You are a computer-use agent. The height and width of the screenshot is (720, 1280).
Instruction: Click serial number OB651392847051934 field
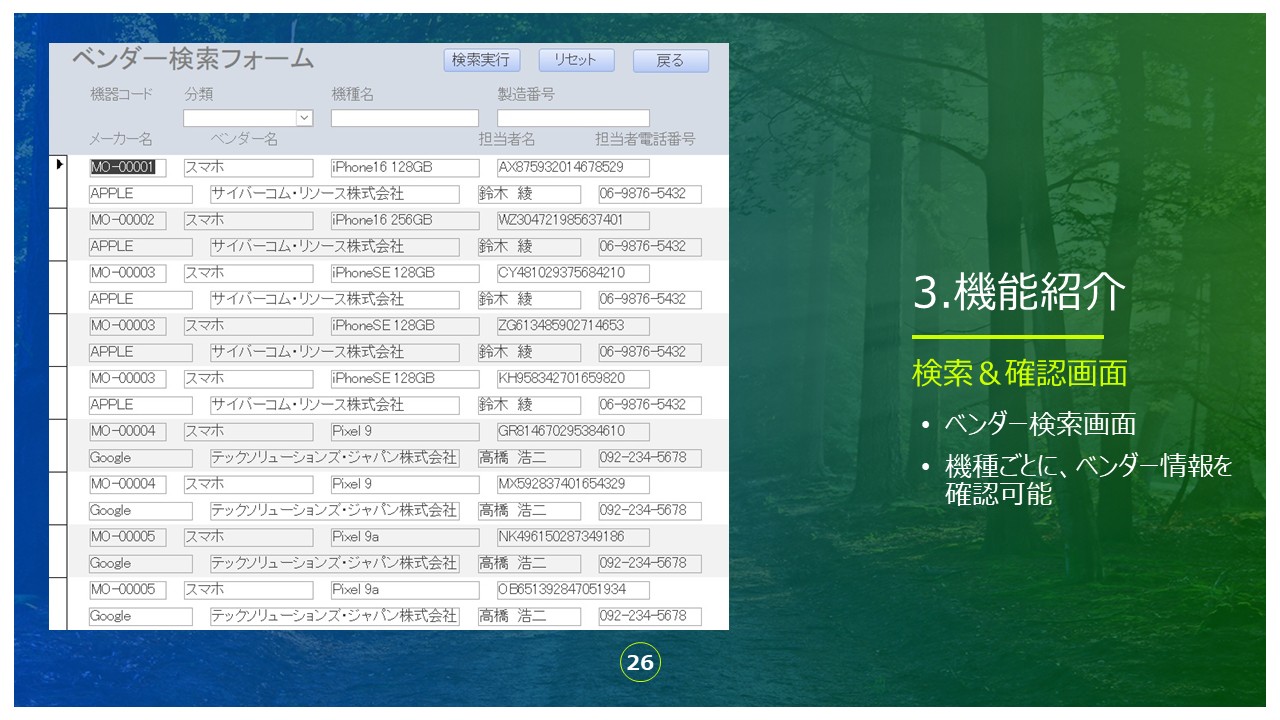(x=573, y=590)
